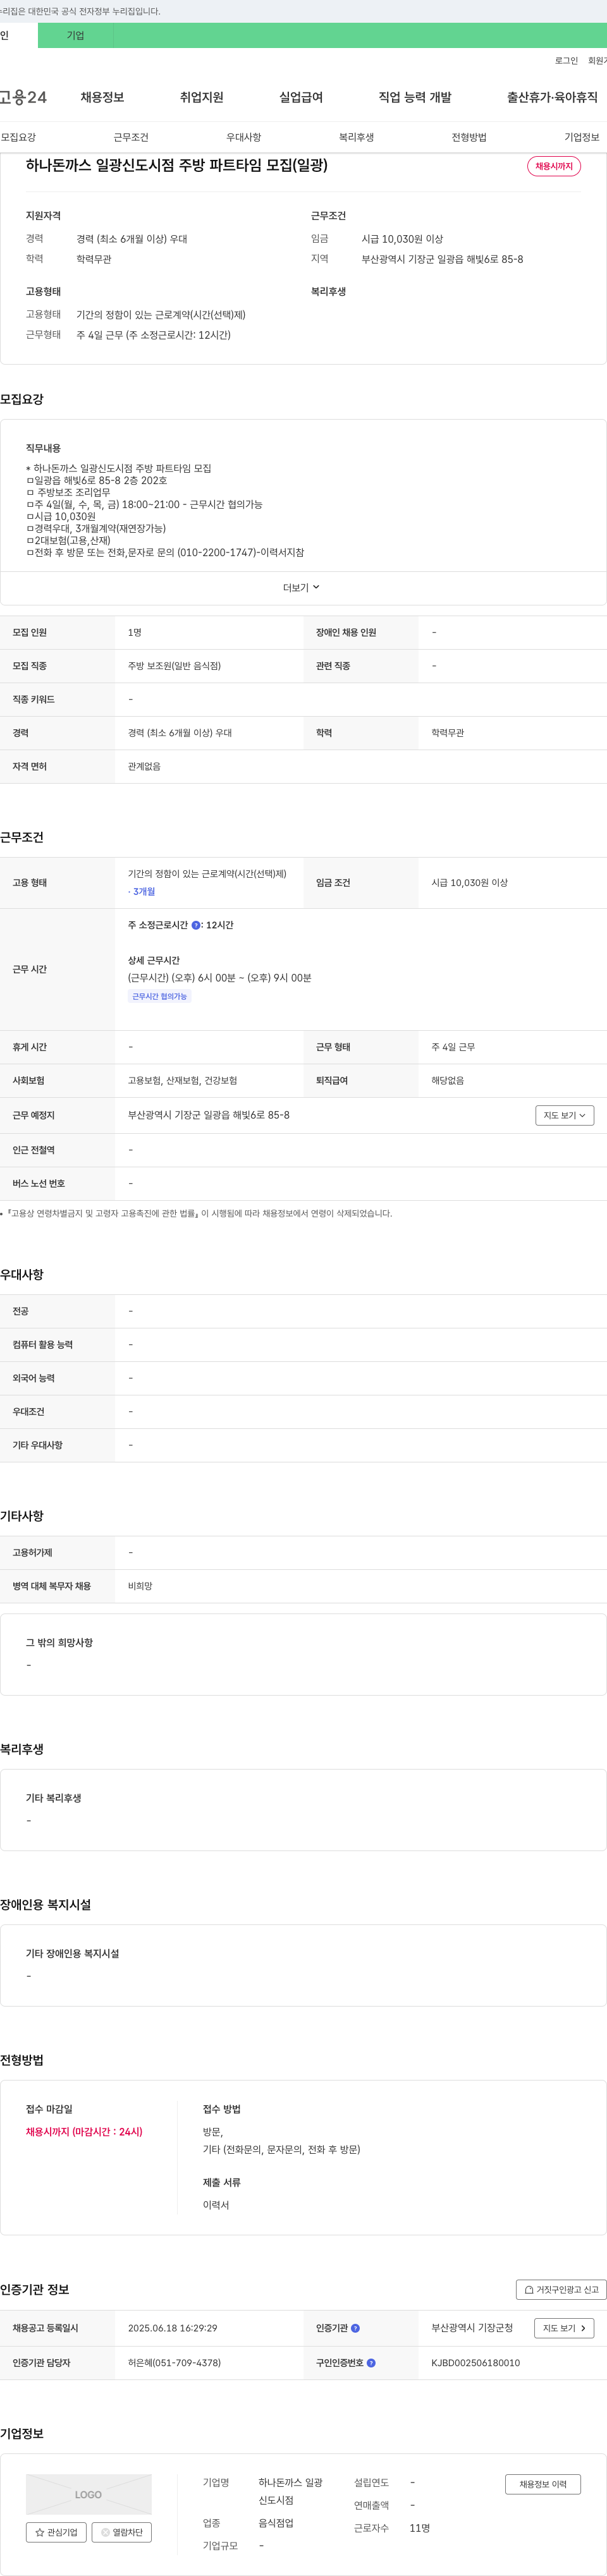Open 채용정보 이력 history
The width and height of the screenshot is (607, 2576).
543,2484
